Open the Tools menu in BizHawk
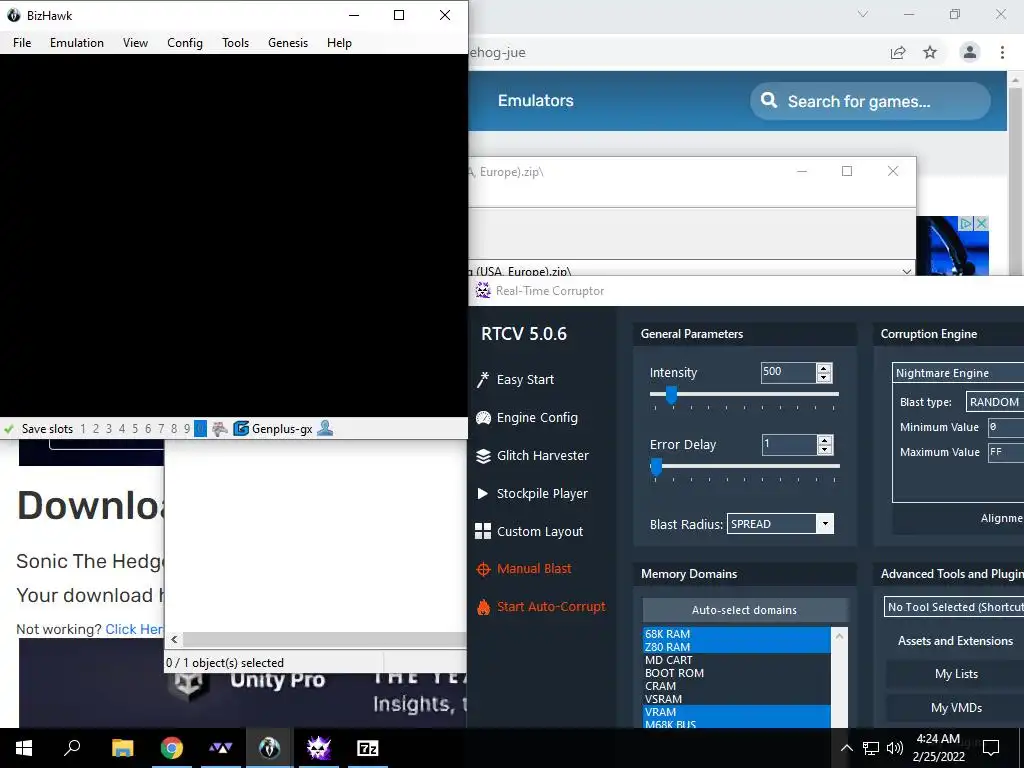Image resolution: width=1024 pixels, height=768 pixels. [x=235, y=42]
